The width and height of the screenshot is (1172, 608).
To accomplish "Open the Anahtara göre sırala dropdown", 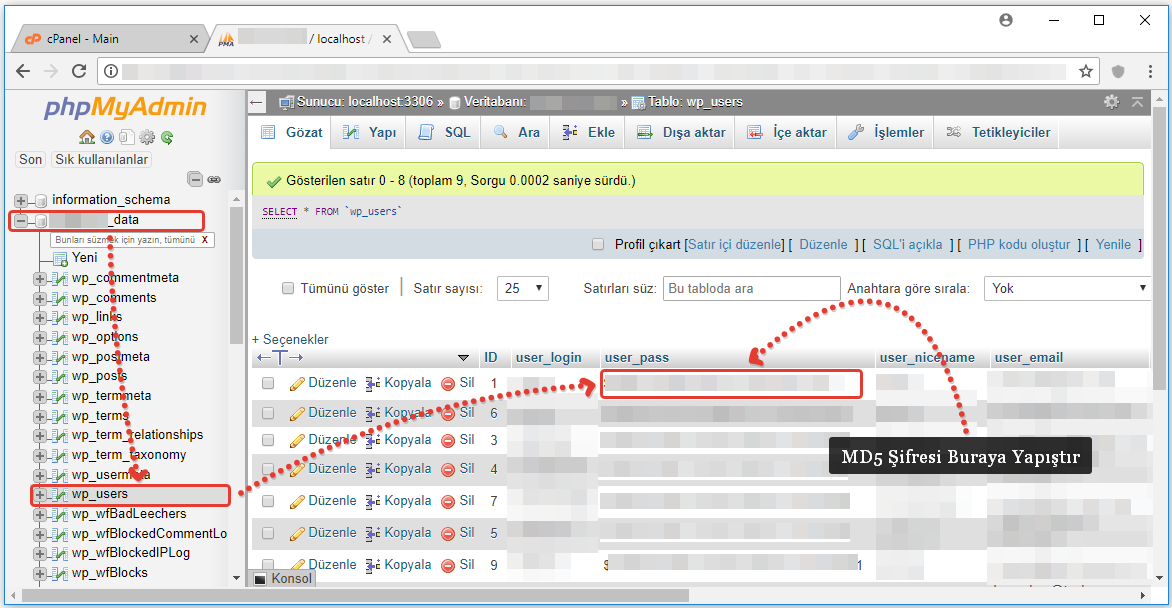I will click(1066, 288).
